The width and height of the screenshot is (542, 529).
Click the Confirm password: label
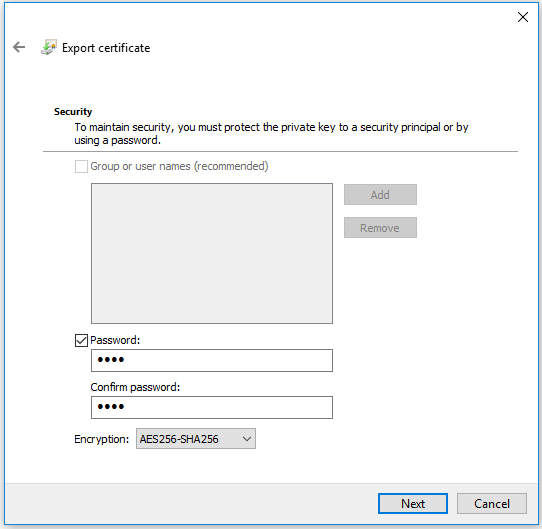coord(135,387)
